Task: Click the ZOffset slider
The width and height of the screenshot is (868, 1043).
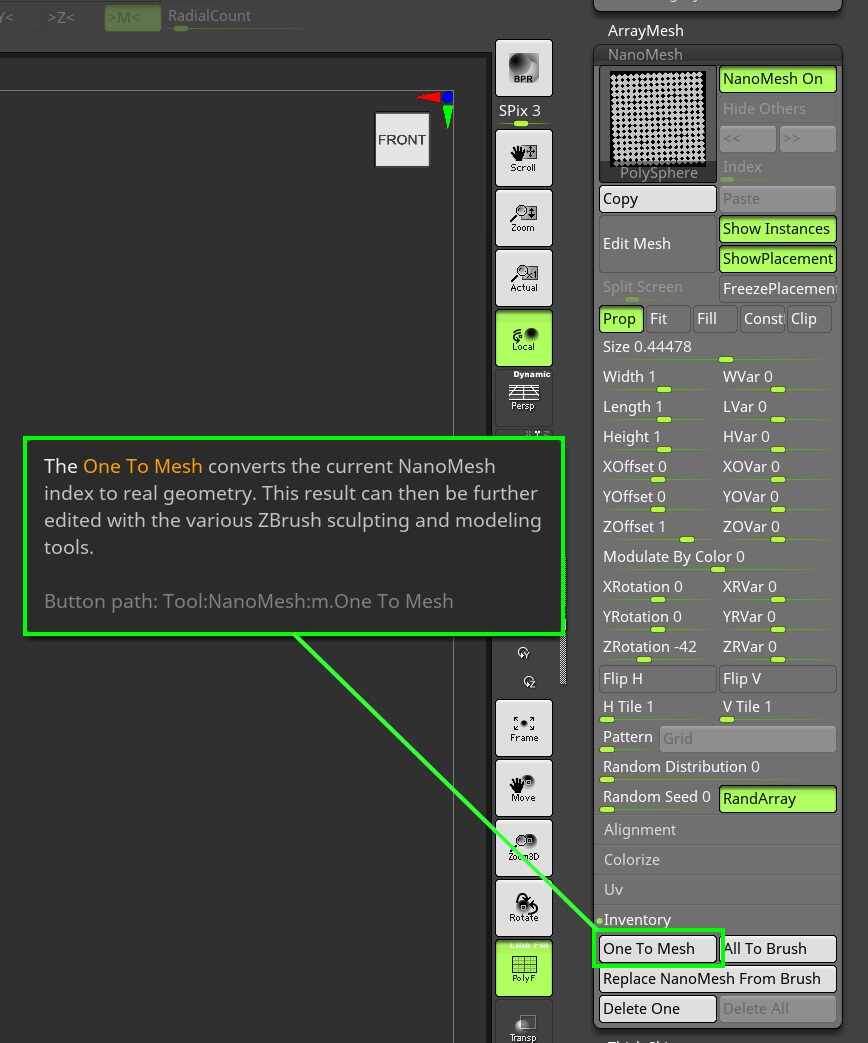Action: point(658,529)
